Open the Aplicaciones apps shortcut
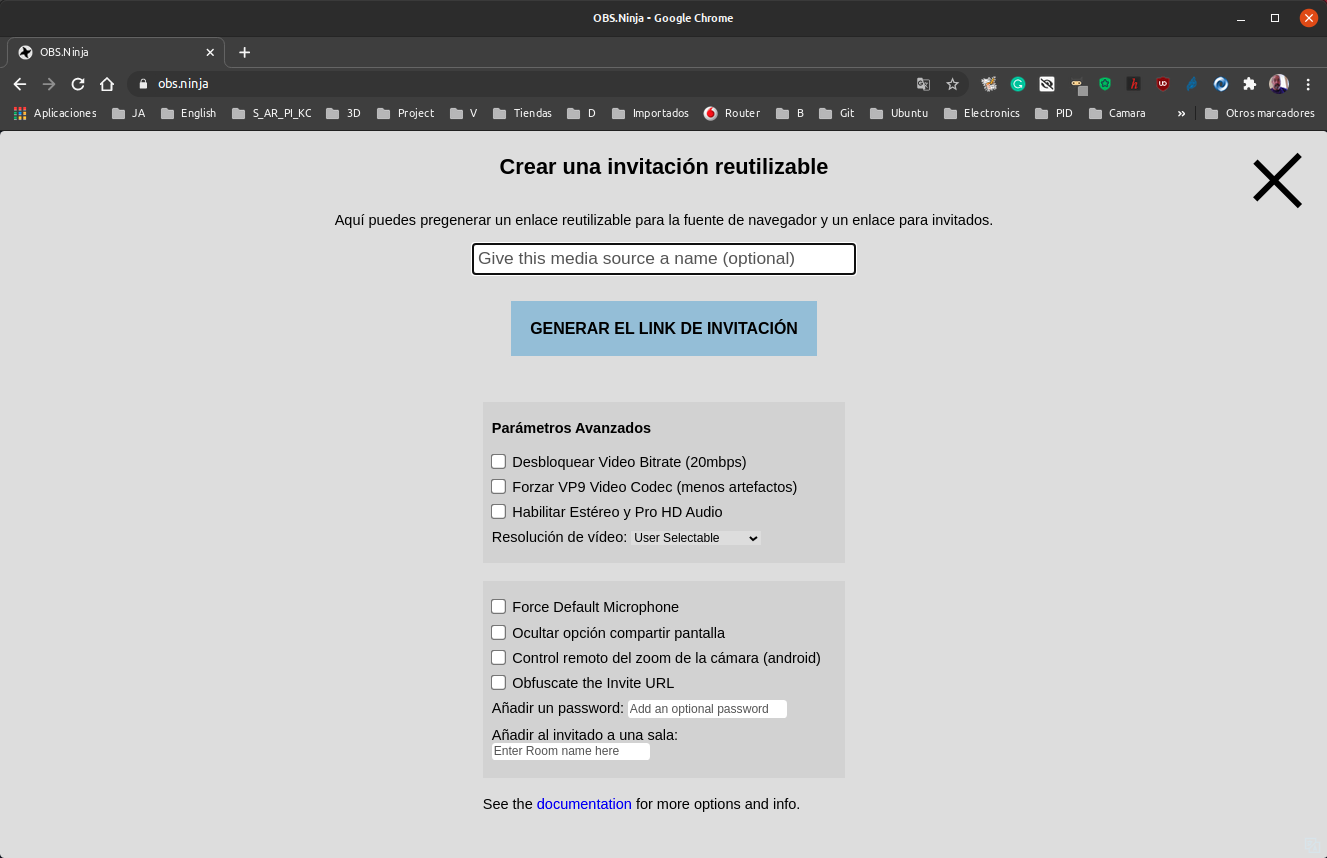Image resolution: width=1327 pixels, height=858 pixels. click(x=55, y=113)
